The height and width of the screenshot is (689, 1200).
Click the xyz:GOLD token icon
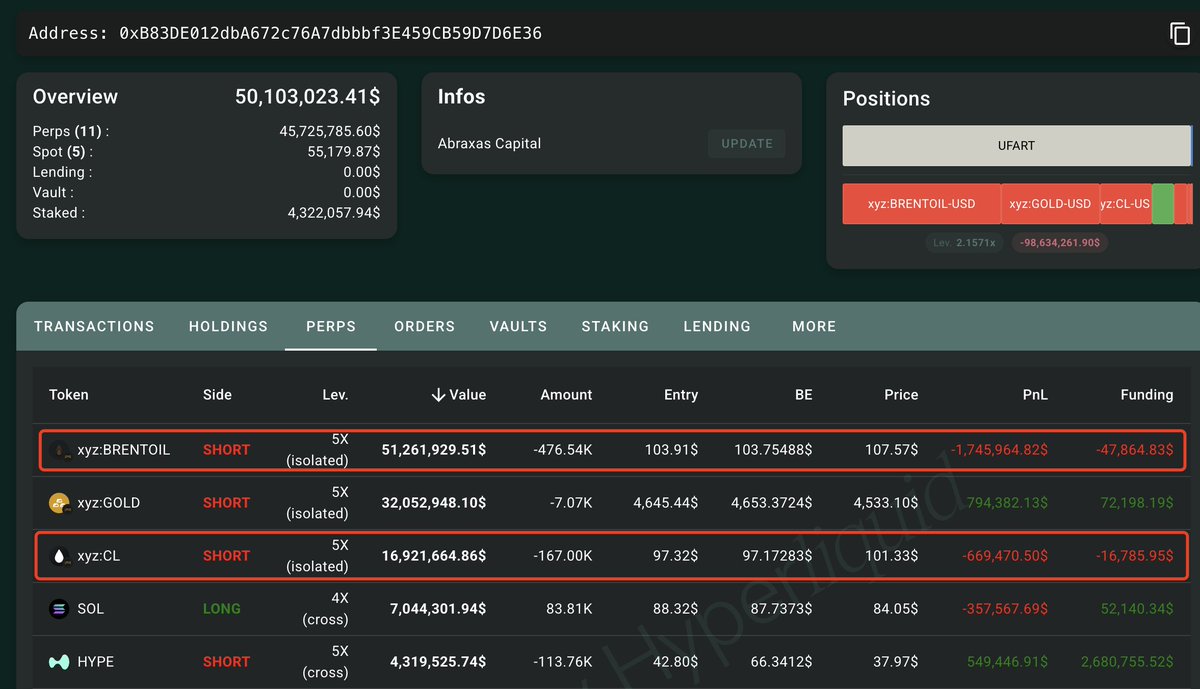click(x=59, y=503)
